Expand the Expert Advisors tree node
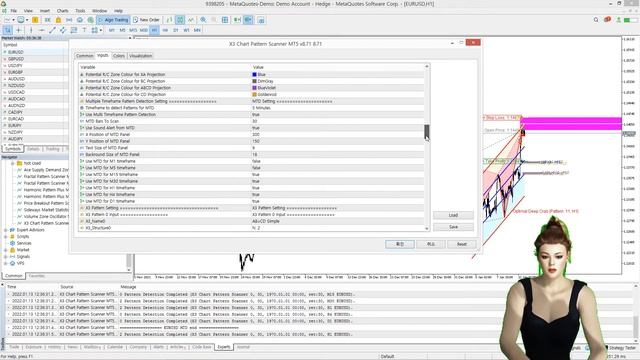This screenshot has height=360, width=640. point(6,230)
